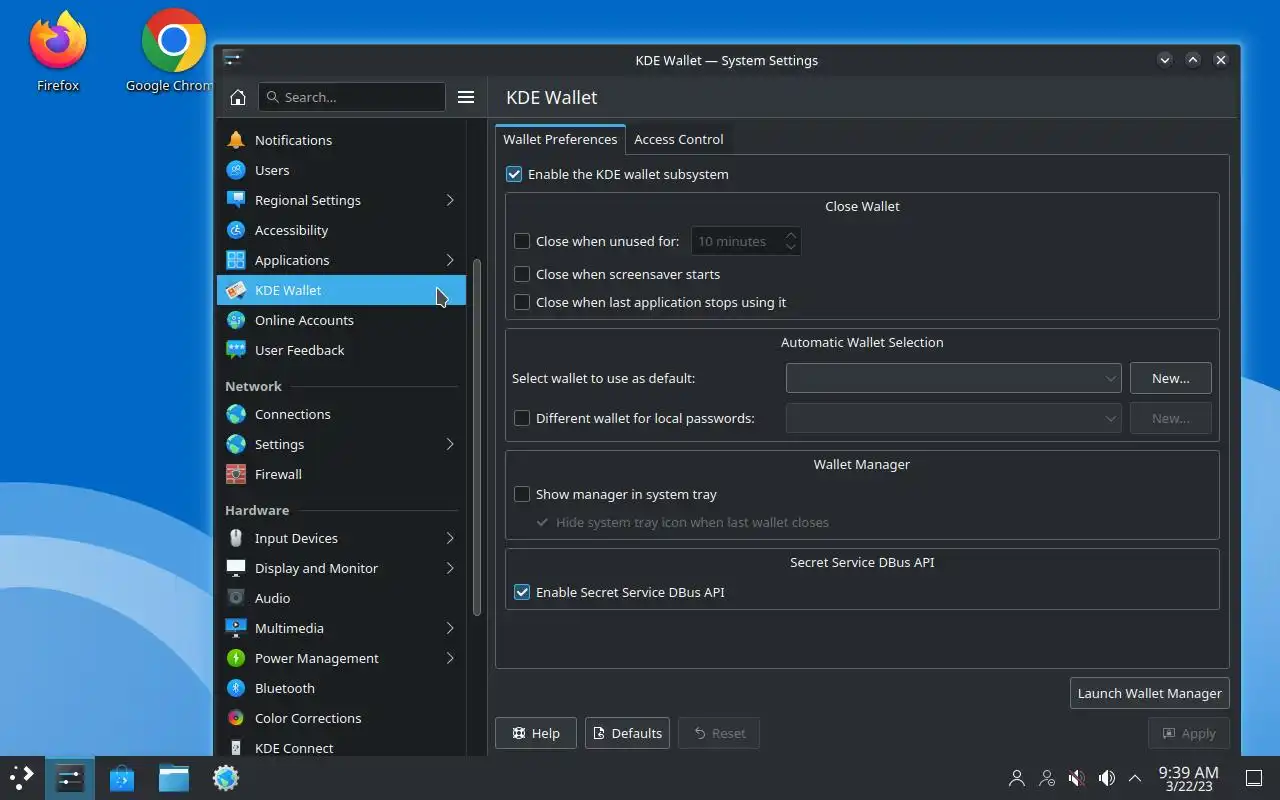This screenshot has width=1280, height=800.
Task: Open the System Settings taskbar entry
Action: [x=70, y=778]
